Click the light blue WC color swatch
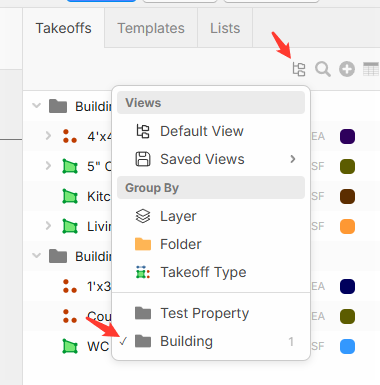The height and width of the screenshot is (385, 380). 347,347
